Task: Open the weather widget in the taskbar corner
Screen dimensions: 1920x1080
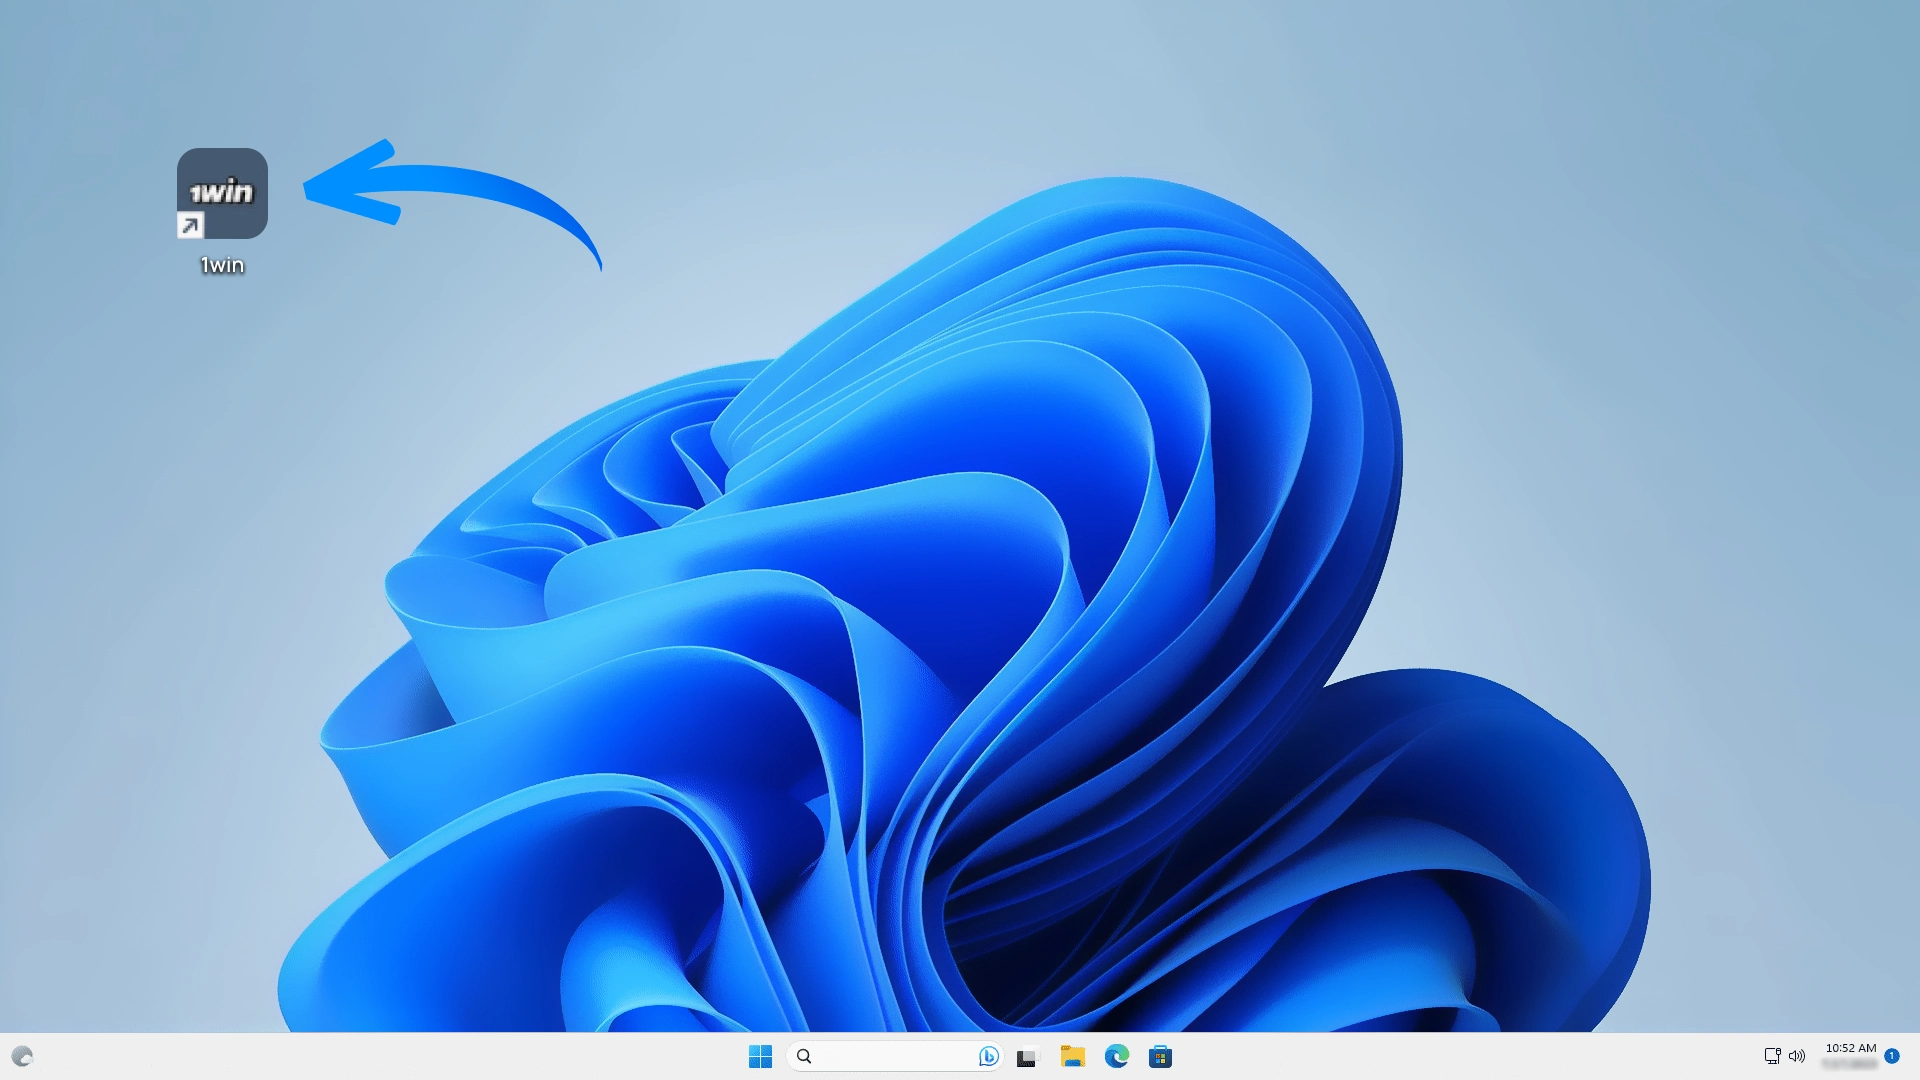Action: pos(22,1056)
